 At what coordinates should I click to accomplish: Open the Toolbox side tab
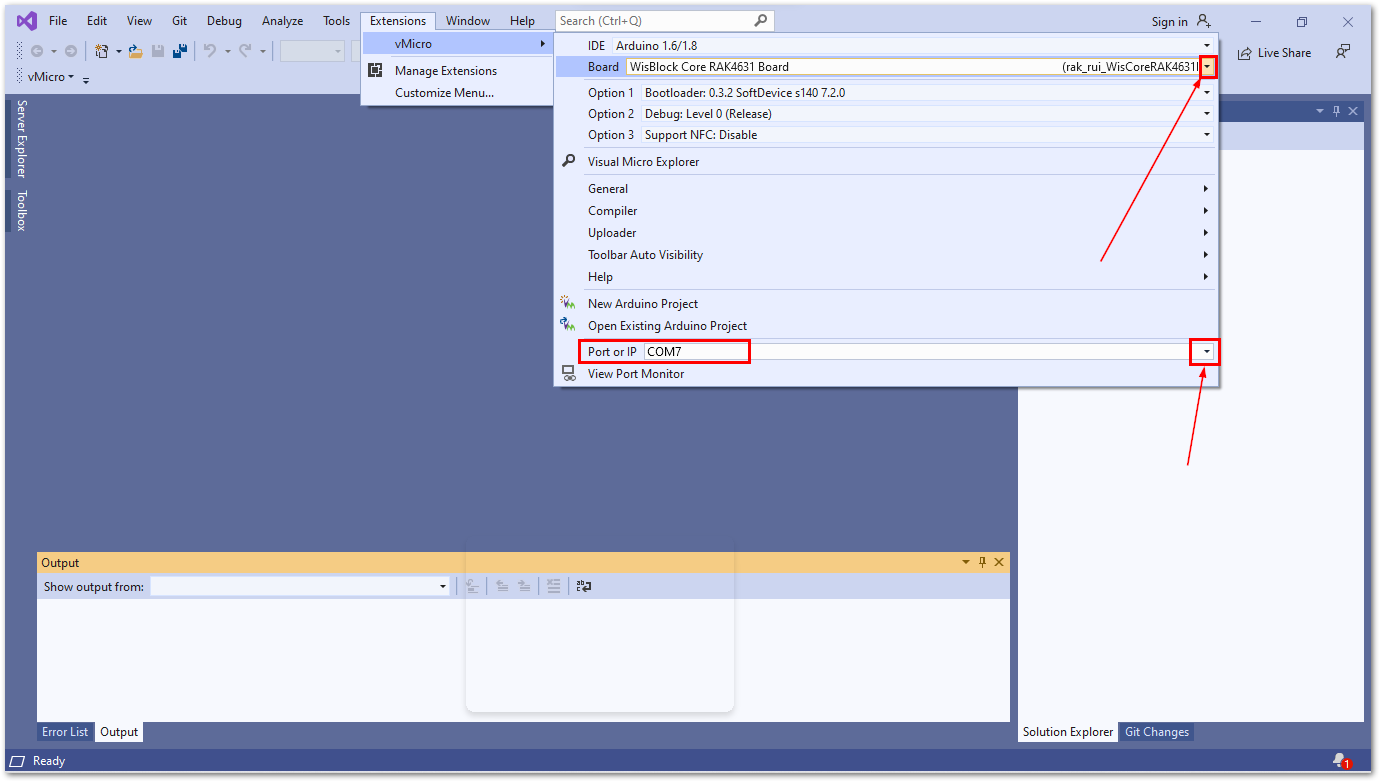click(x=22, y=210)
